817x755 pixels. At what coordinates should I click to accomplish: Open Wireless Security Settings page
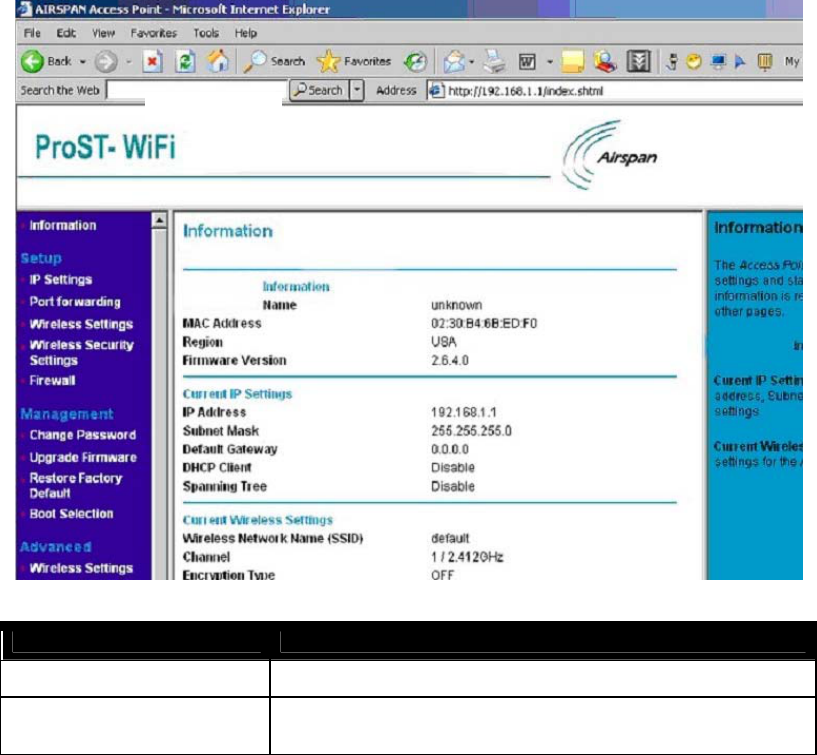[81, 353]
